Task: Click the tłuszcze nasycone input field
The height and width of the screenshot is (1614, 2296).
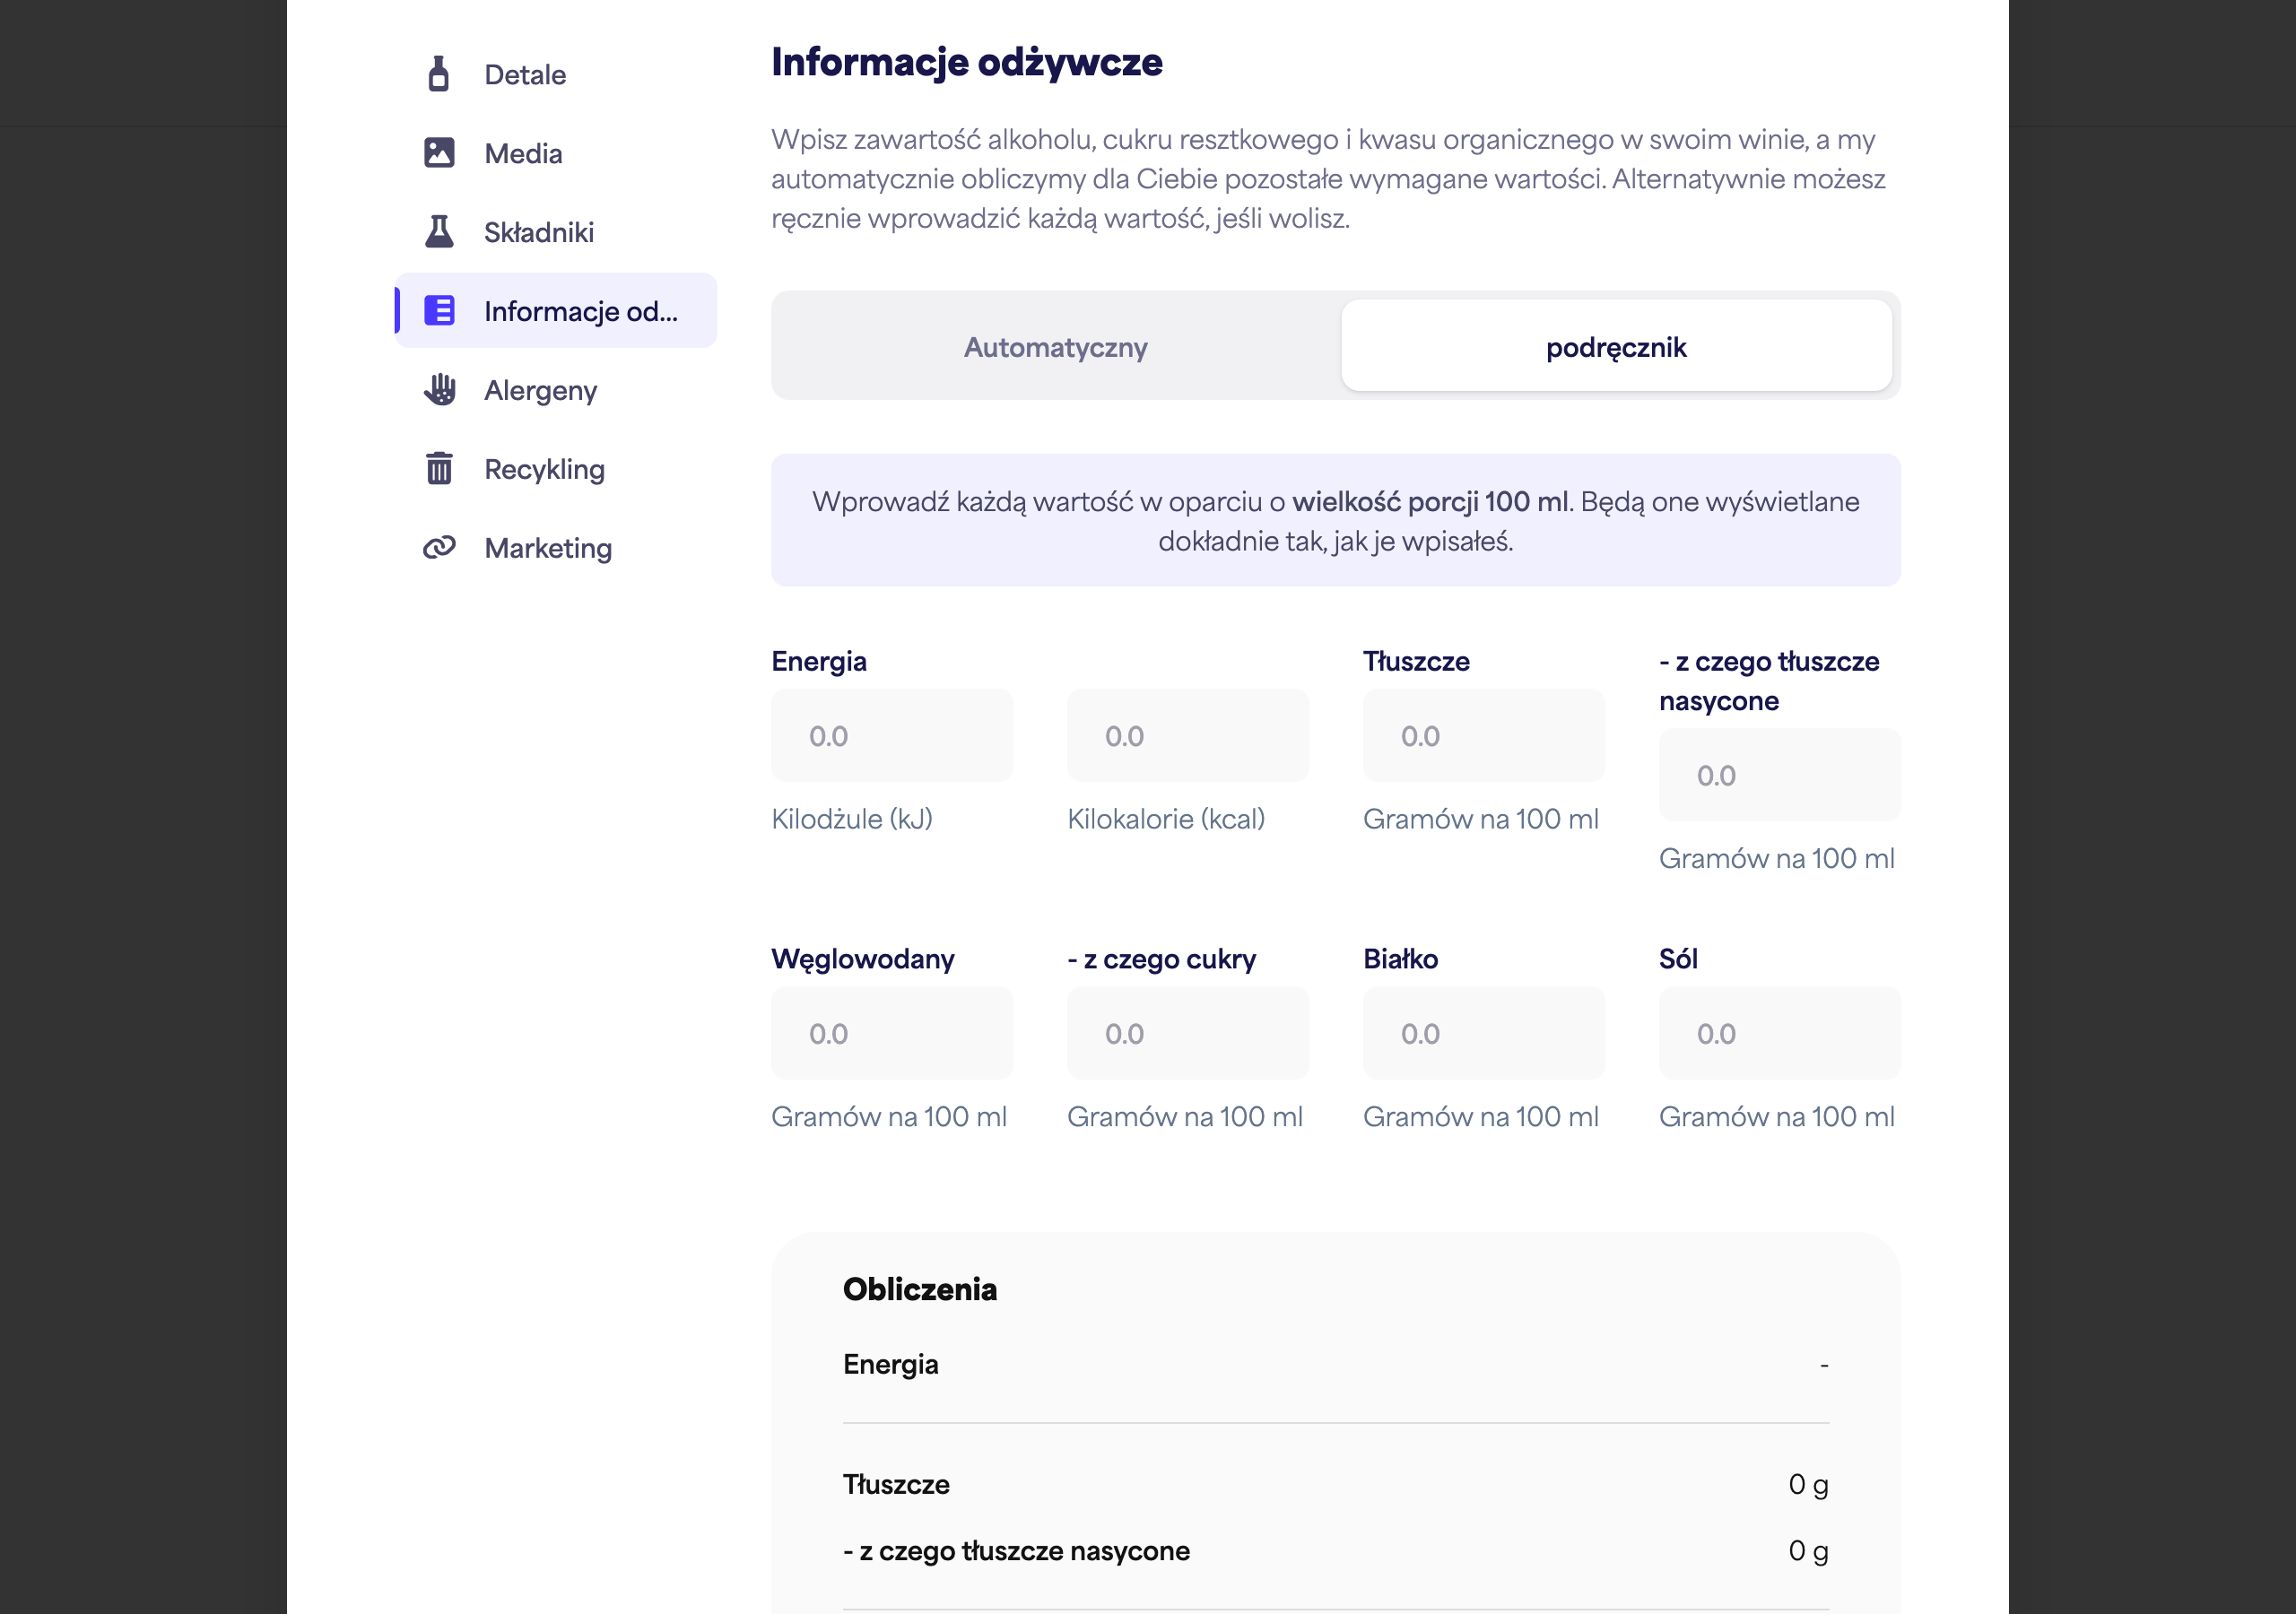Action: 1780,775
